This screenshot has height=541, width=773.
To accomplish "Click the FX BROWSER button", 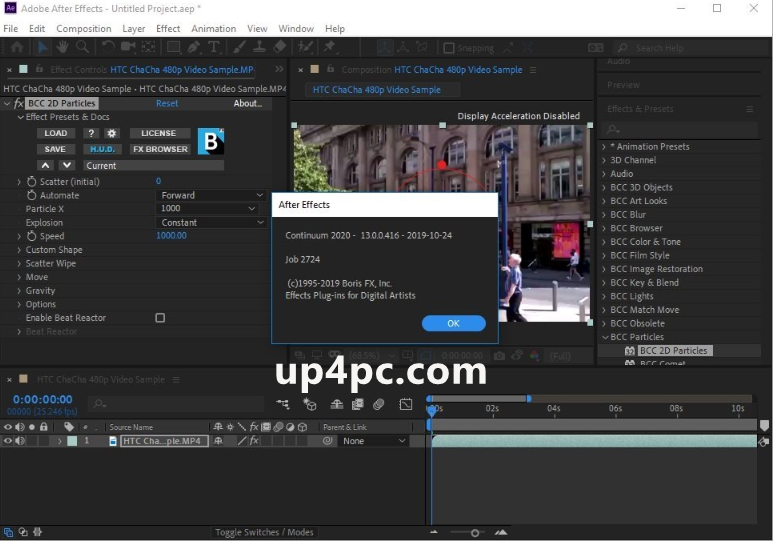I will (x=160, y=149).
